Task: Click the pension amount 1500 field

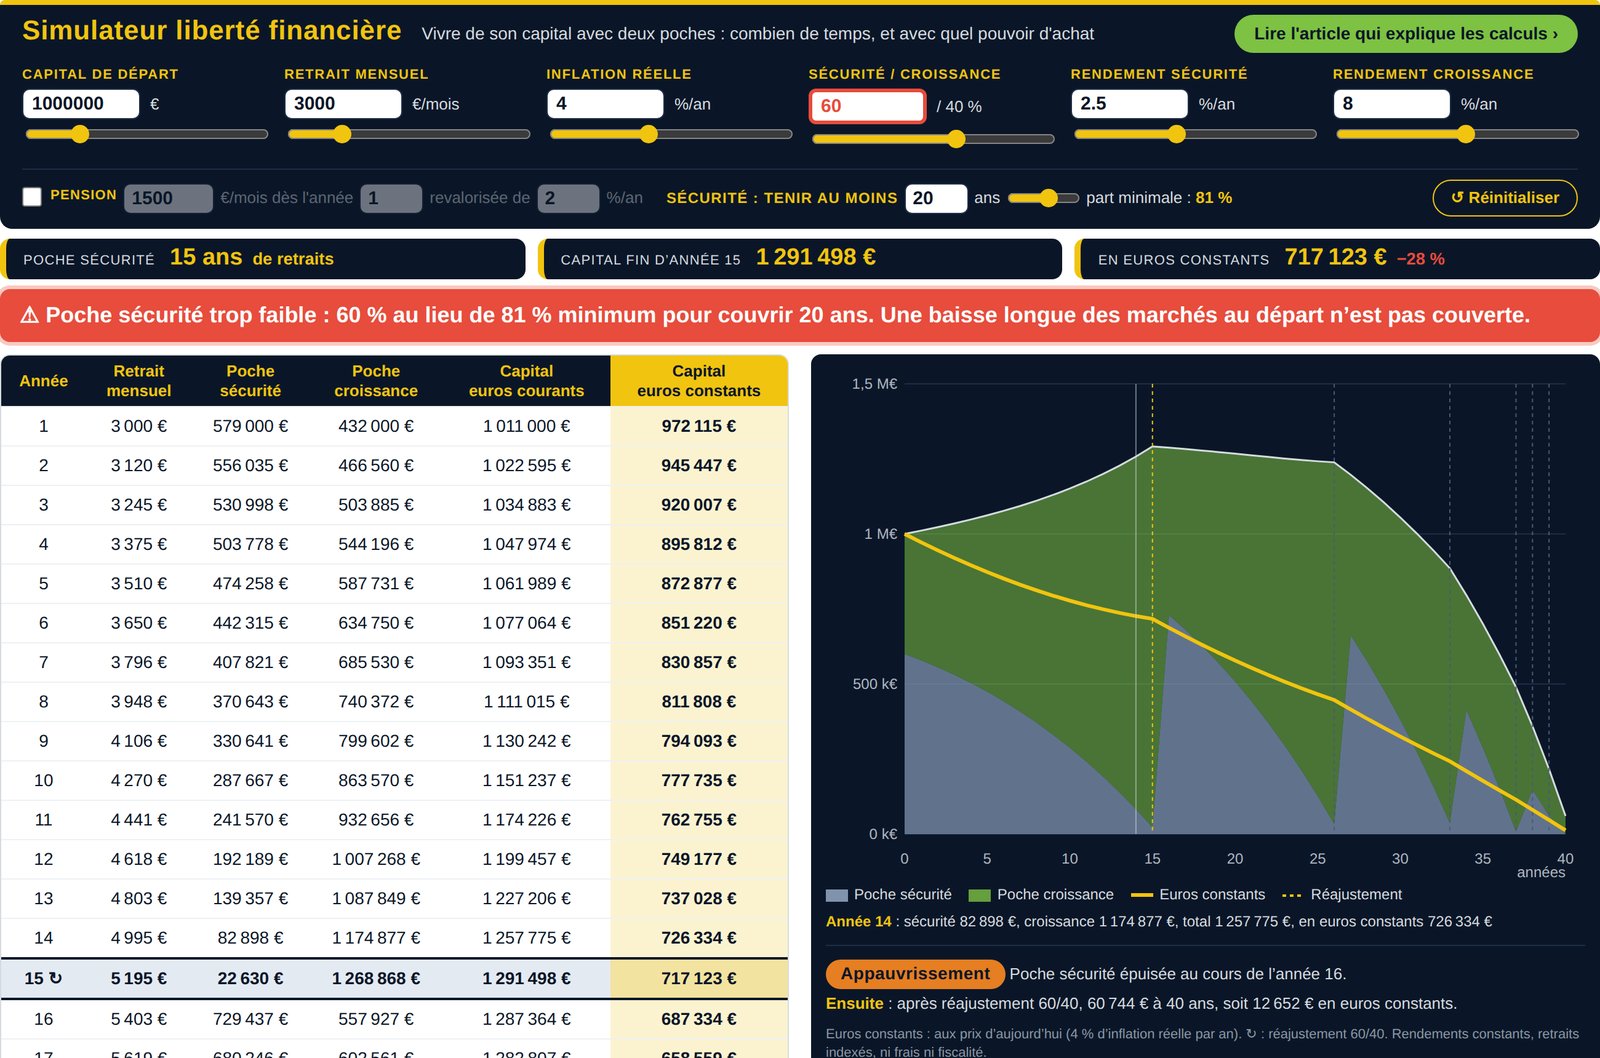Action: click(x=168, y=198)
